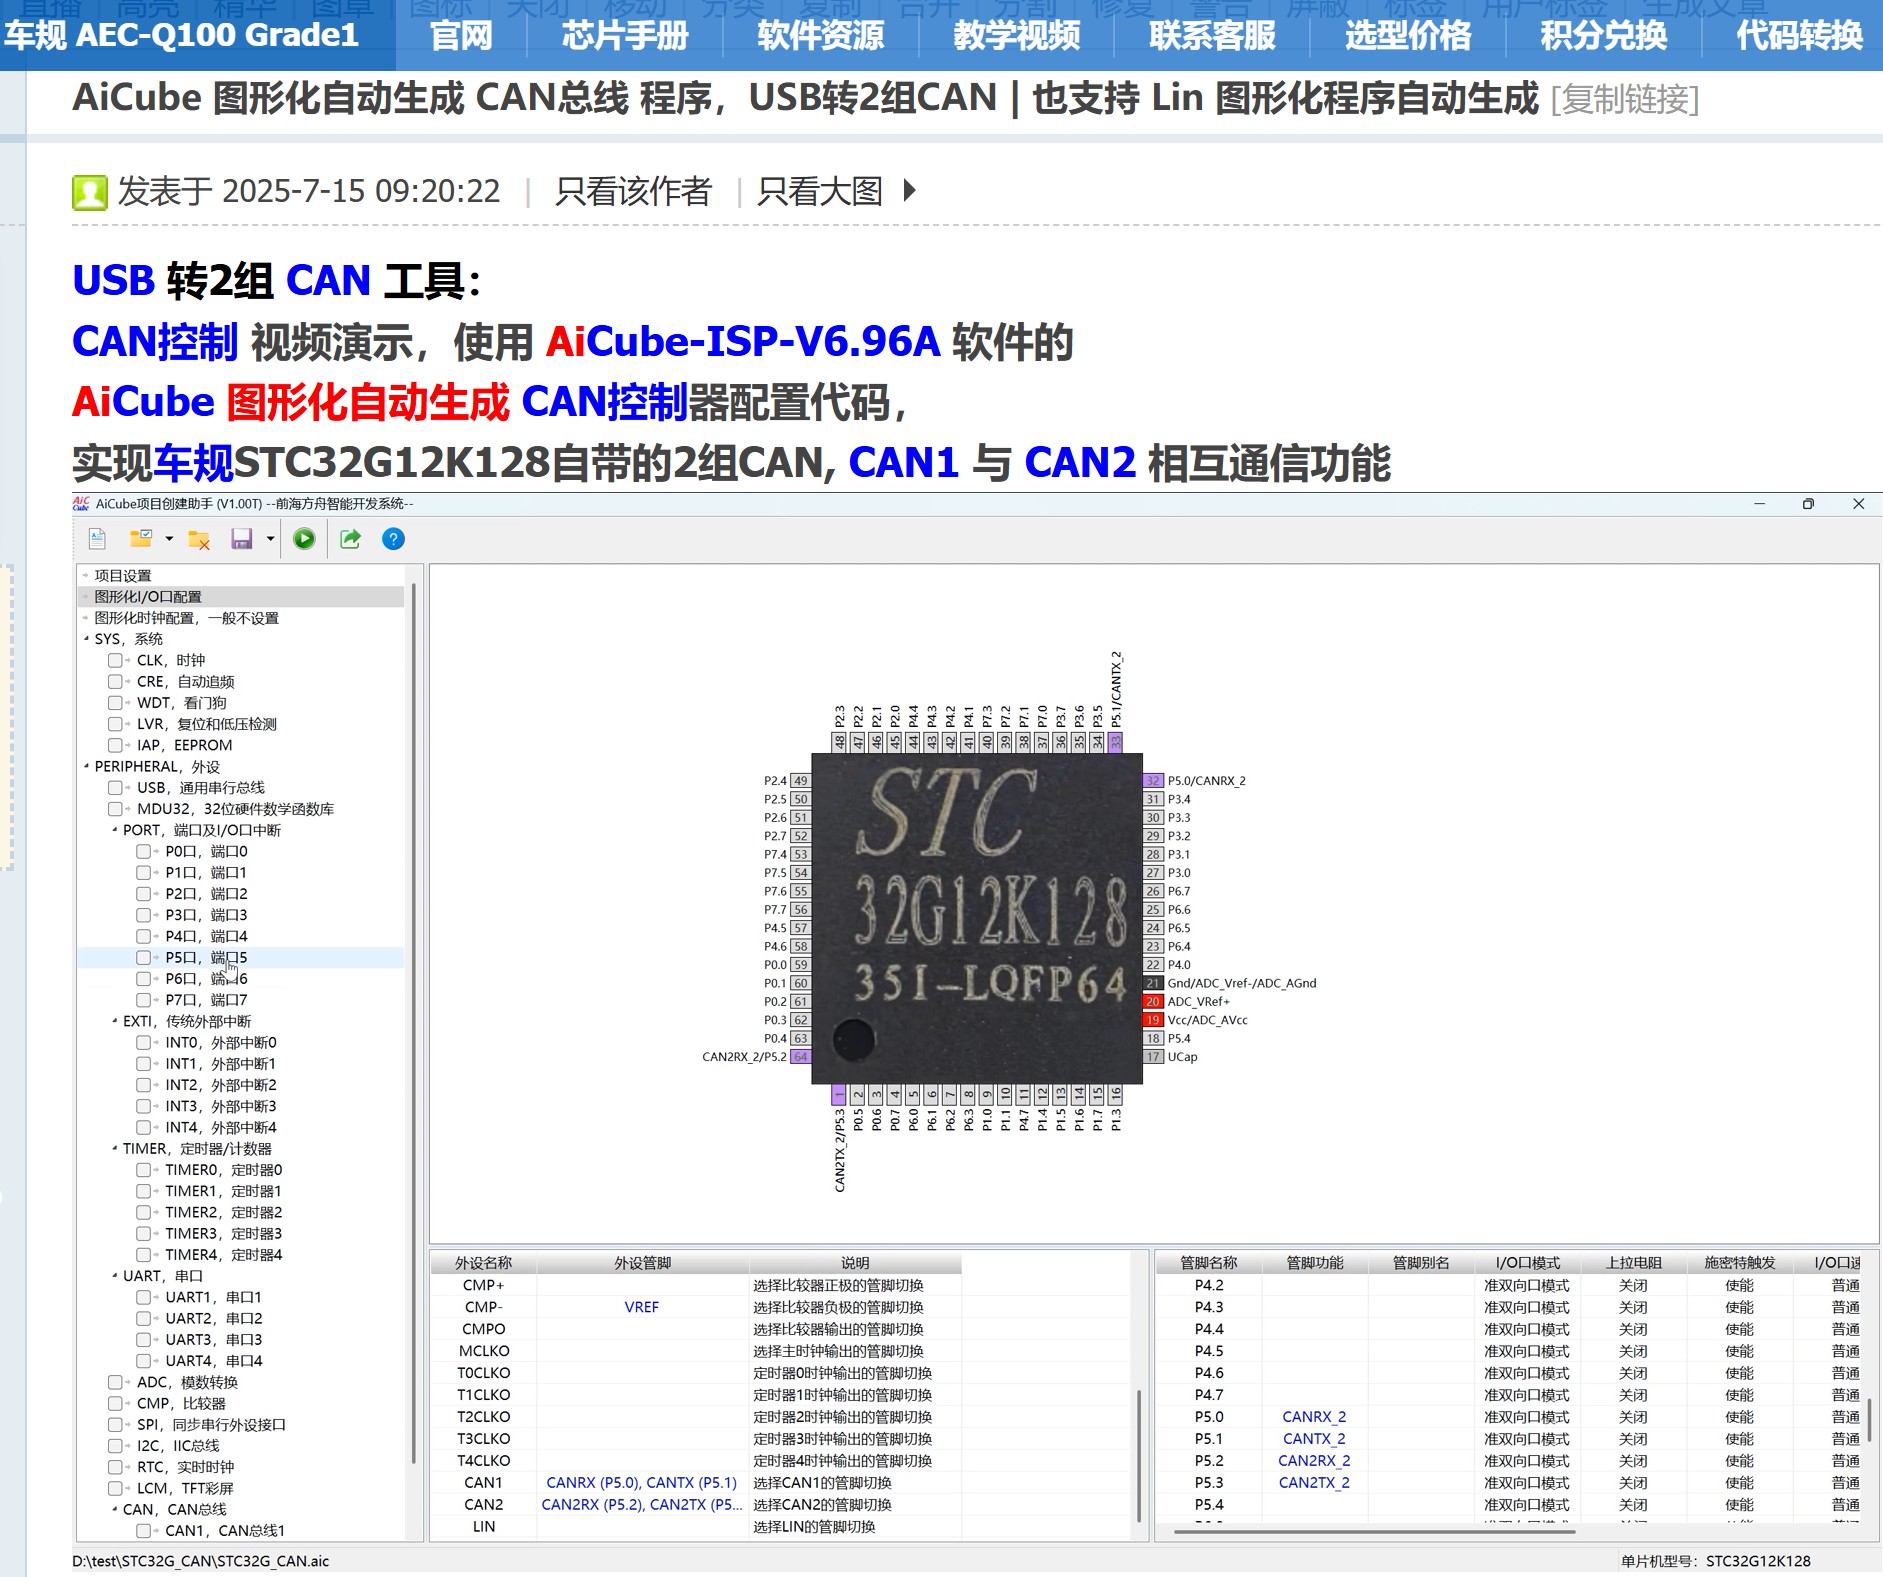
Task: Click the 单片机型号: STC32G12K128 status text
Action: click(x=1716, y=1561)
